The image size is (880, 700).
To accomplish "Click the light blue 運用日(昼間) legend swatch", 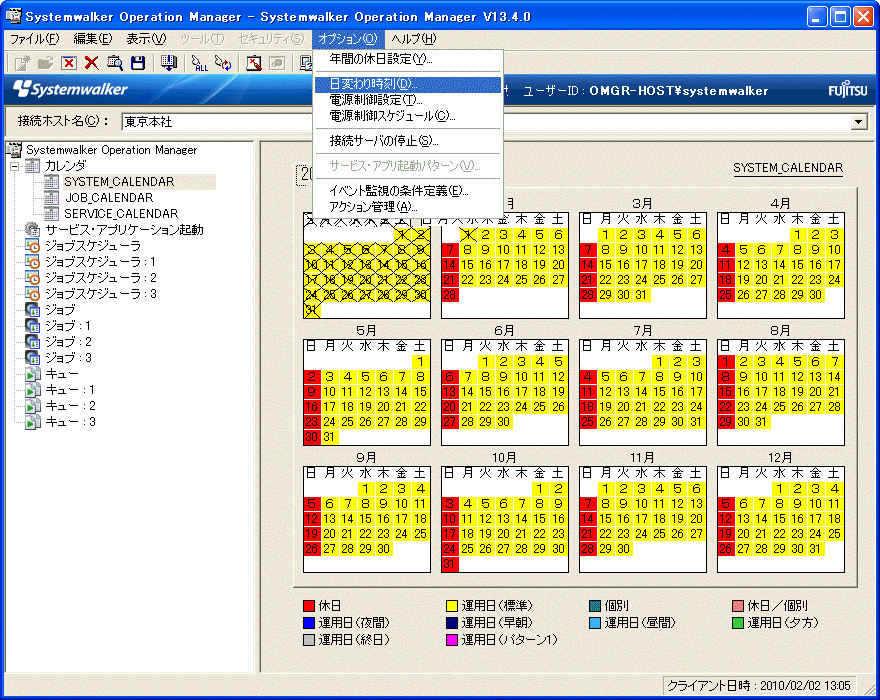I will (x=595, y=623).
